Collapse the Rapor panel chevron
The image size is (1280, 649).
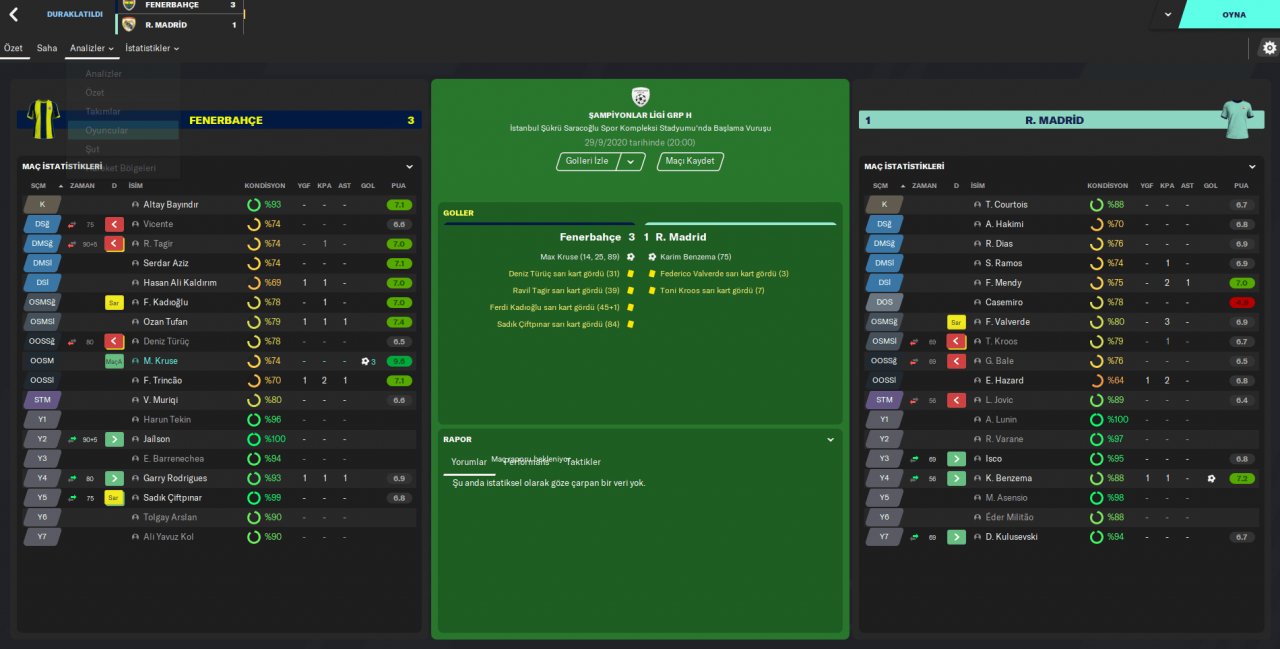830,439
